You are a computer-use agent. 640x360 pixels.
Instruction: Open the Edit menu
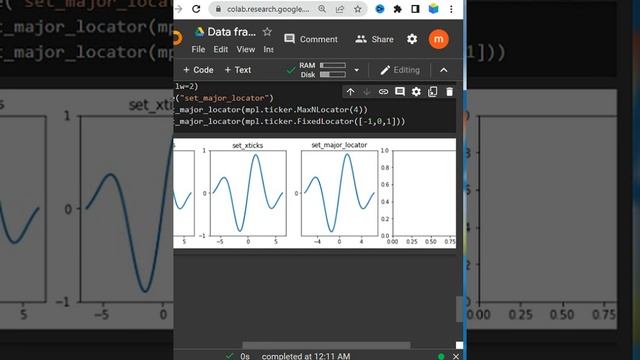(220, 49)
